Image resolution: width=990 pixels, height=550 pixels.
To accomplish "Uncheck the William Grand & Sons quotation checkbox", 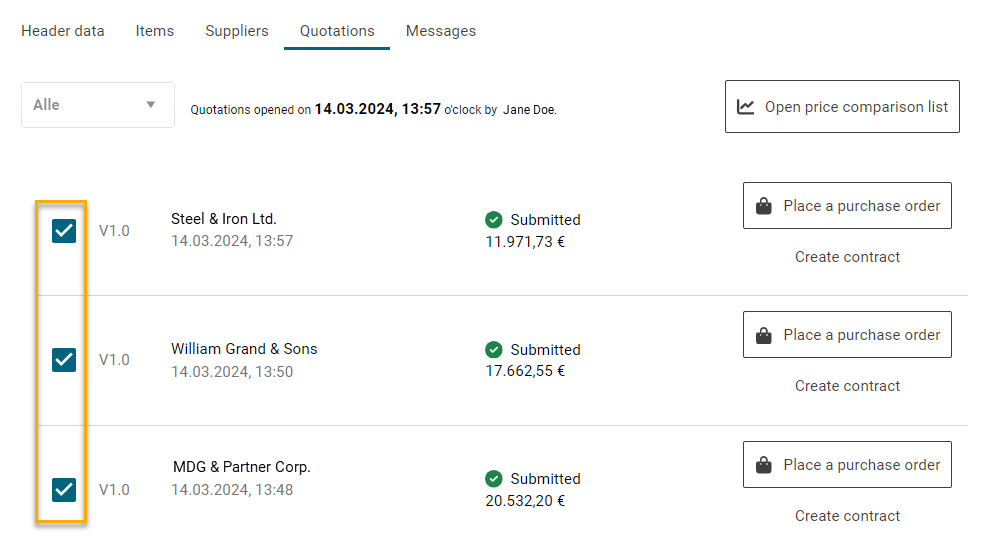I will (x=64, y=360).
